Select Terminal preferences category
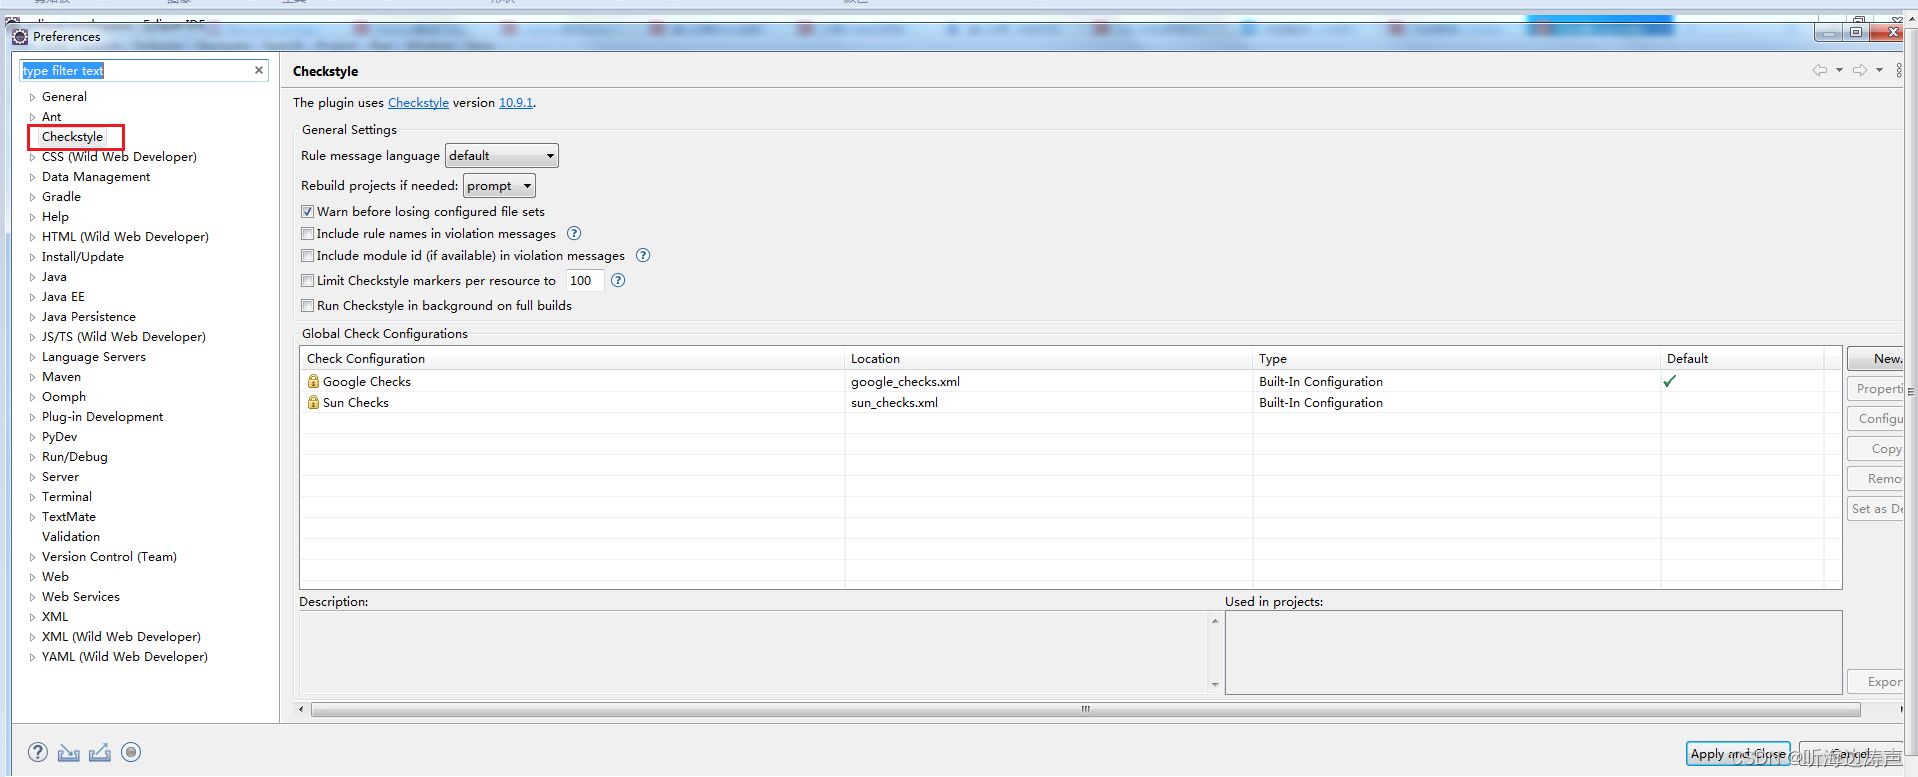The image size is (1918, 777). [x=66, y=497]
